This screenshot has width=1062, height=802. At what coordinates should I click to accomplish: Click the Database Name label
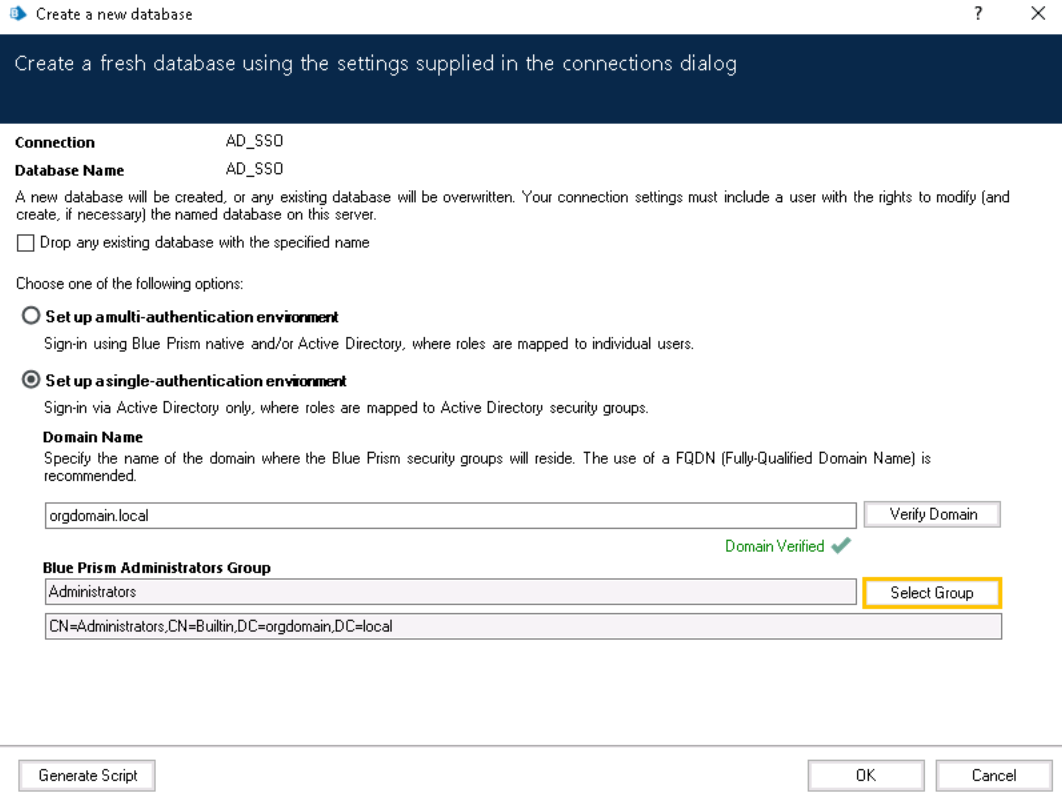coord(69,170)
